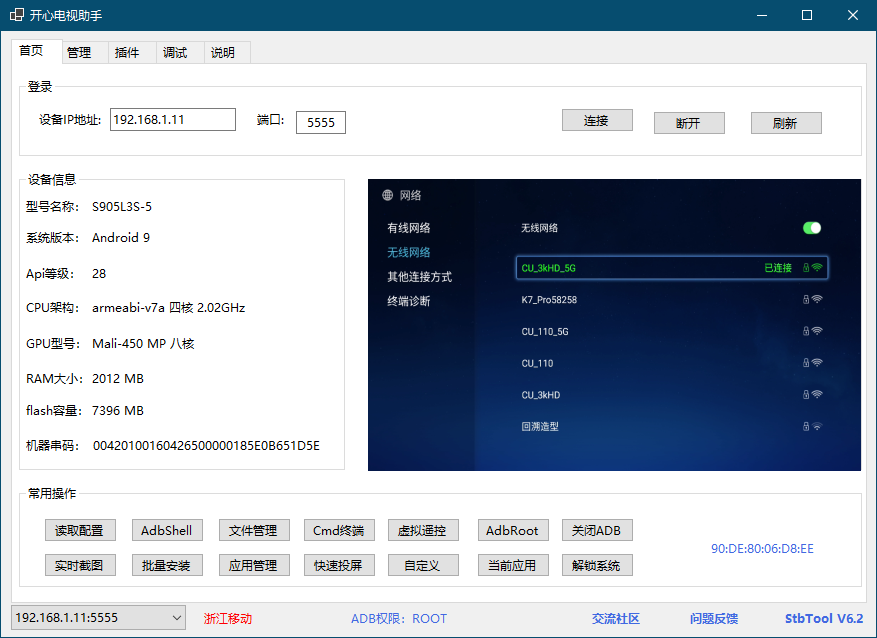Click the 连接 connect button

(596, 120)
